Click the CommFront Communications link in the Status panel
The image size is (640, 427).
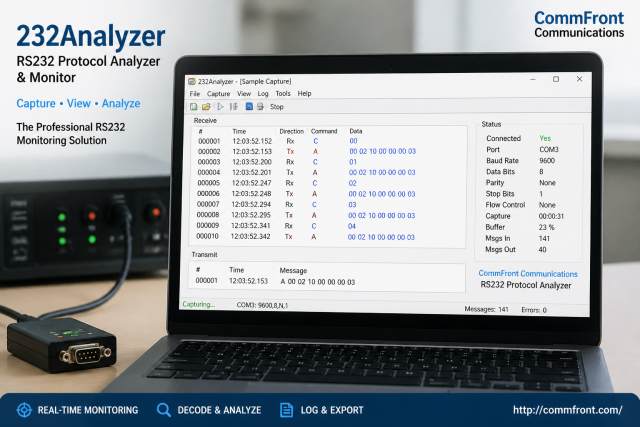(528, 274)
